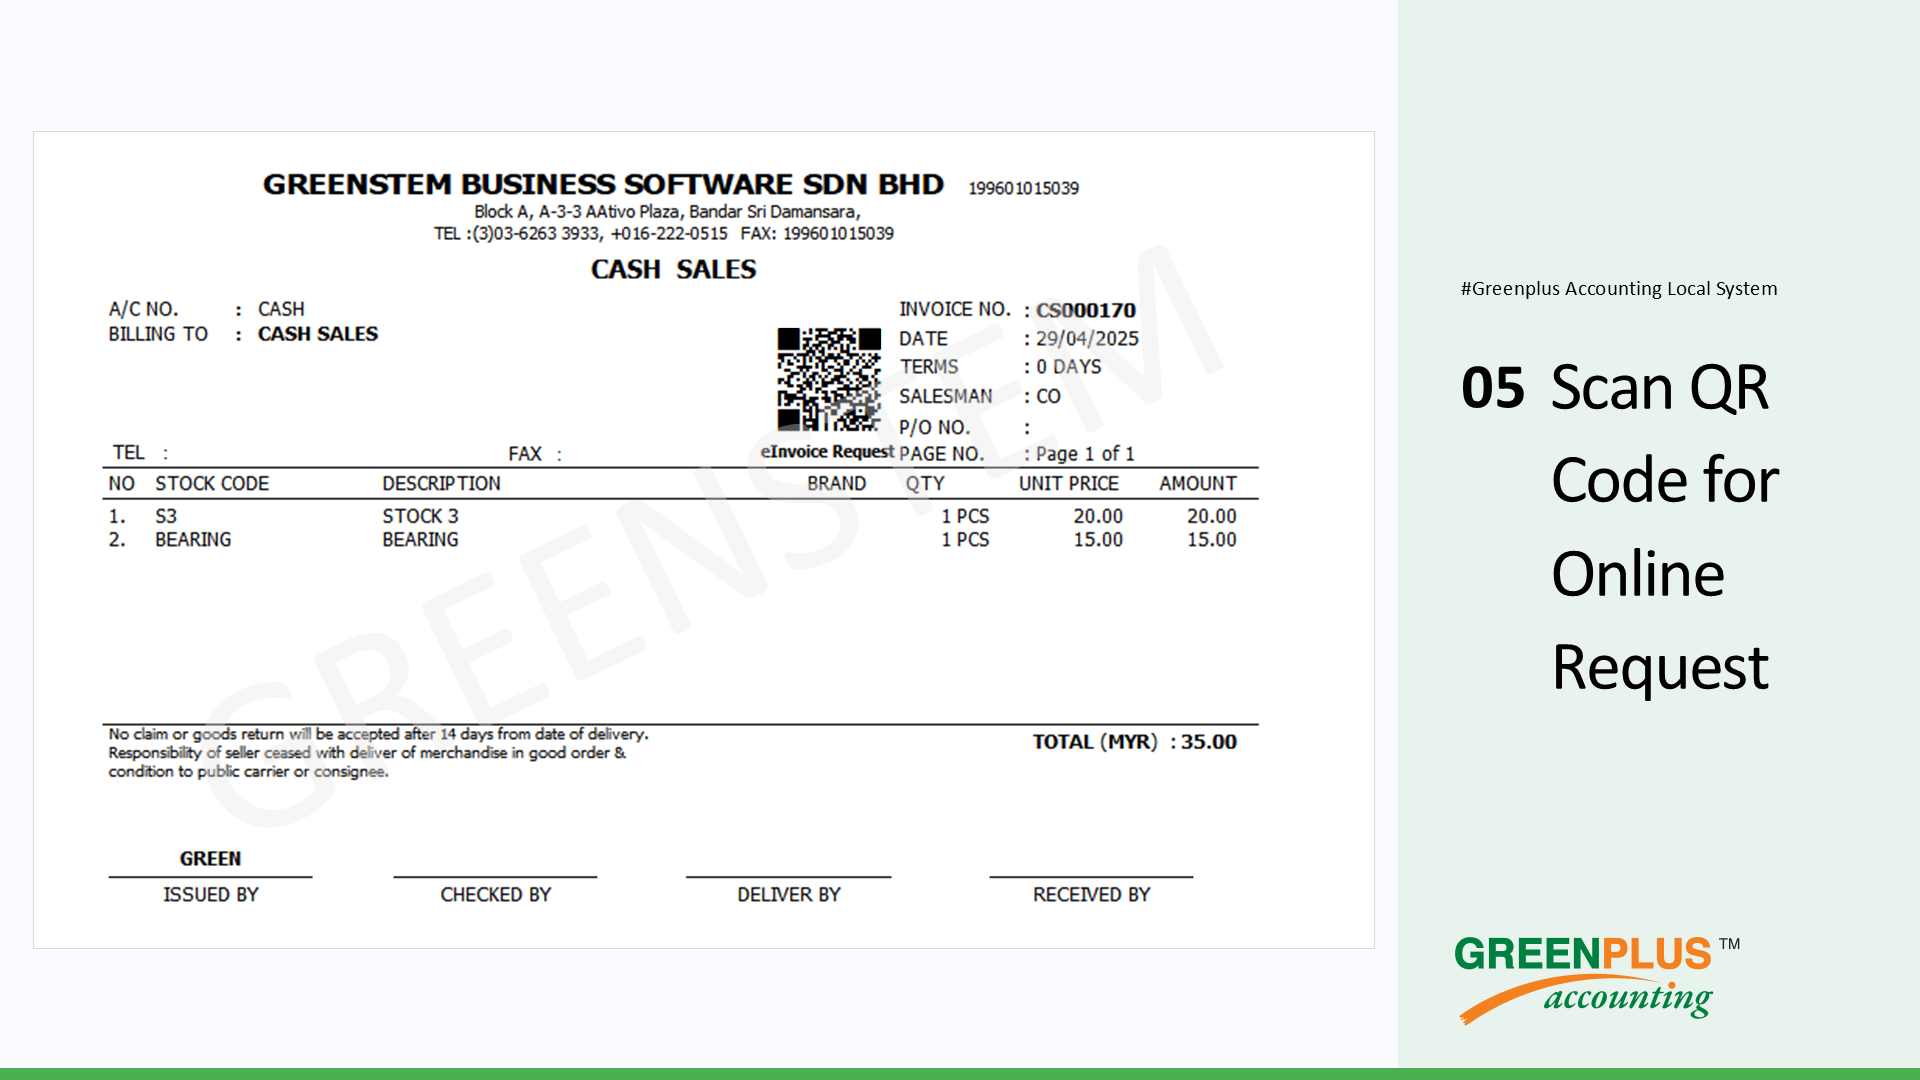
Task: Click description STOCK 3
Action: [420, 517]
